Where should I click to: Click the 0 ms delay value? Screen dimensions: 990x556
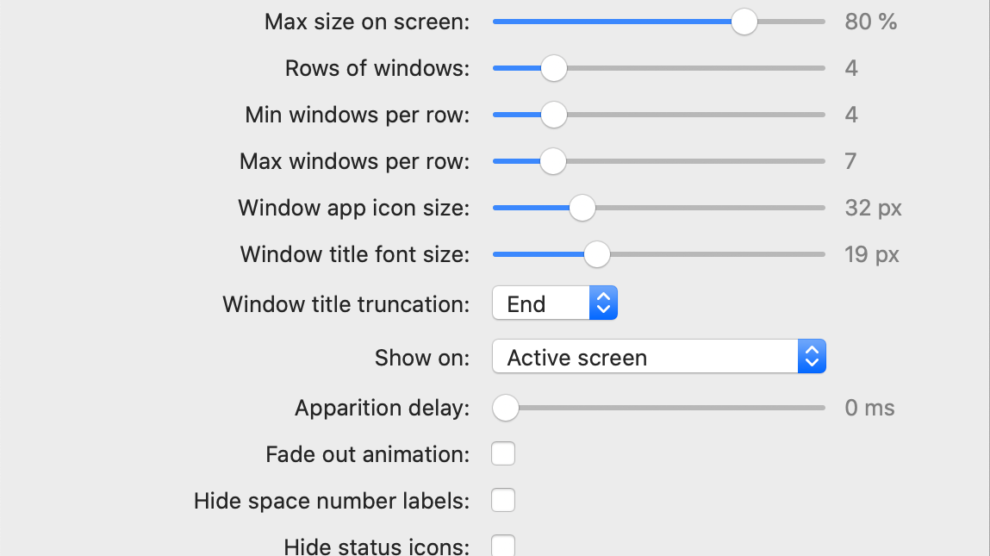click(x=869, y=408)
